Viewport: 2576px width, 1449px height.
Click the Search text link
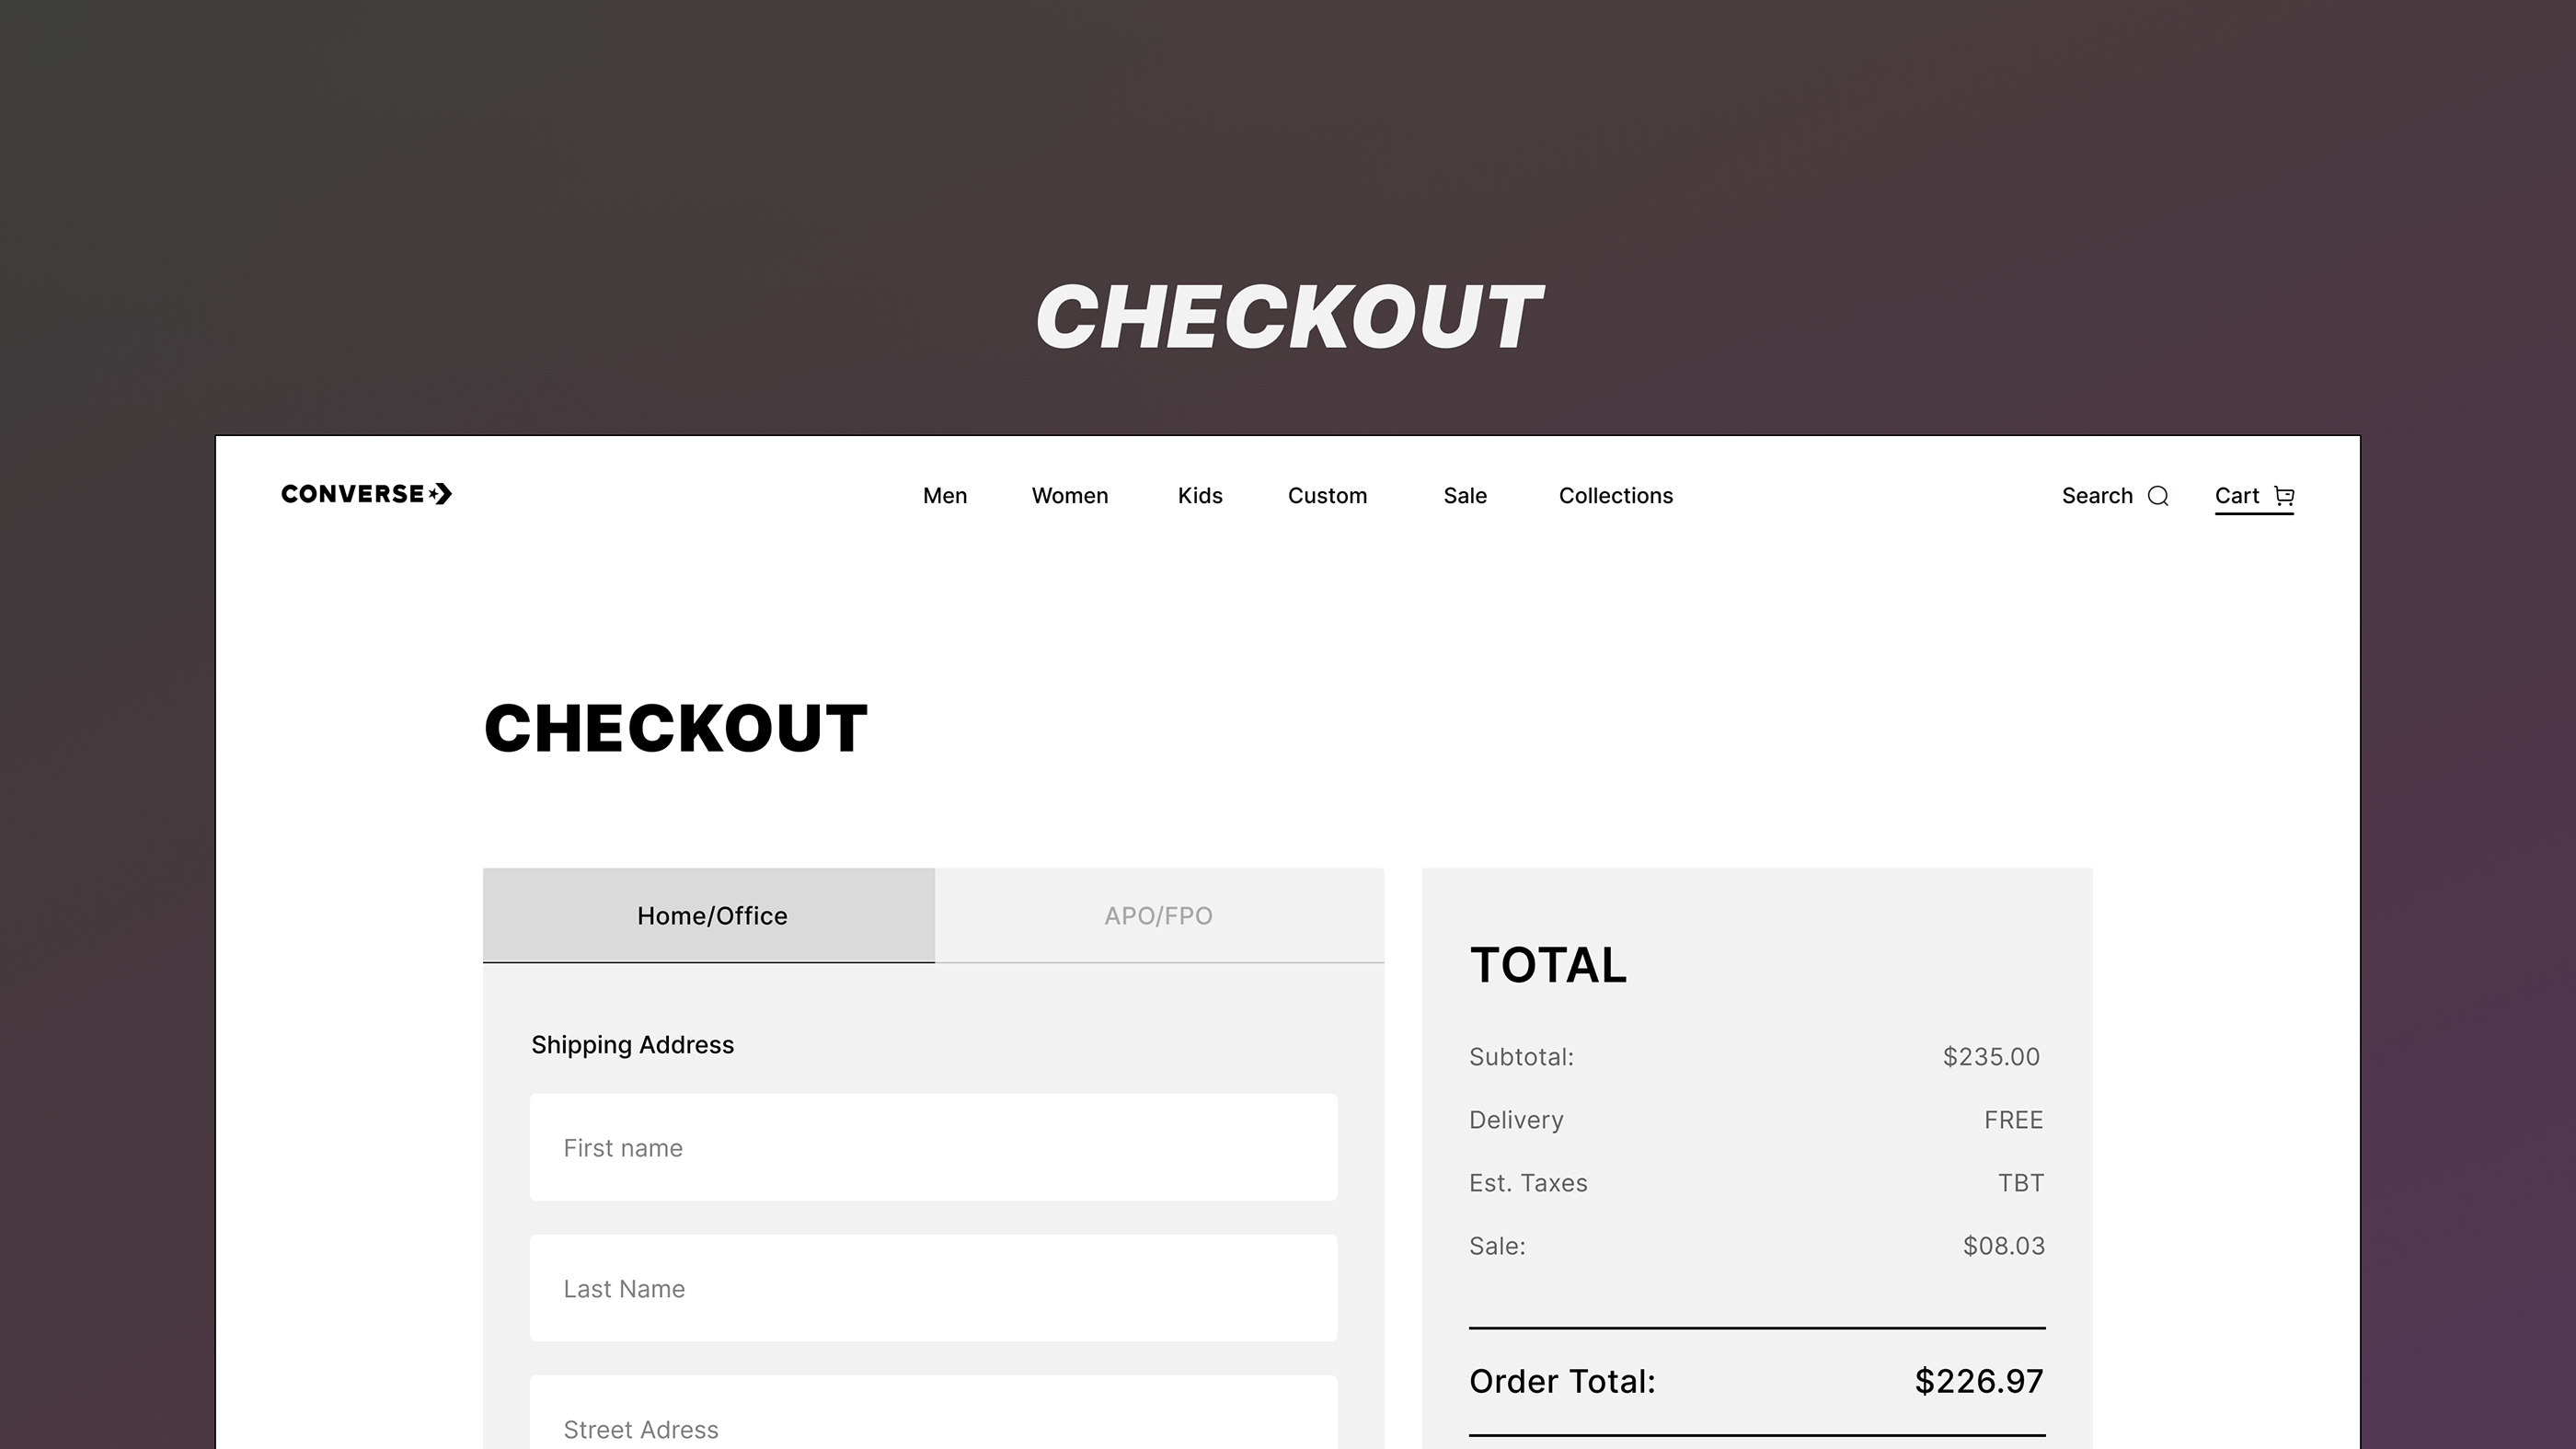pos(2097,496)
